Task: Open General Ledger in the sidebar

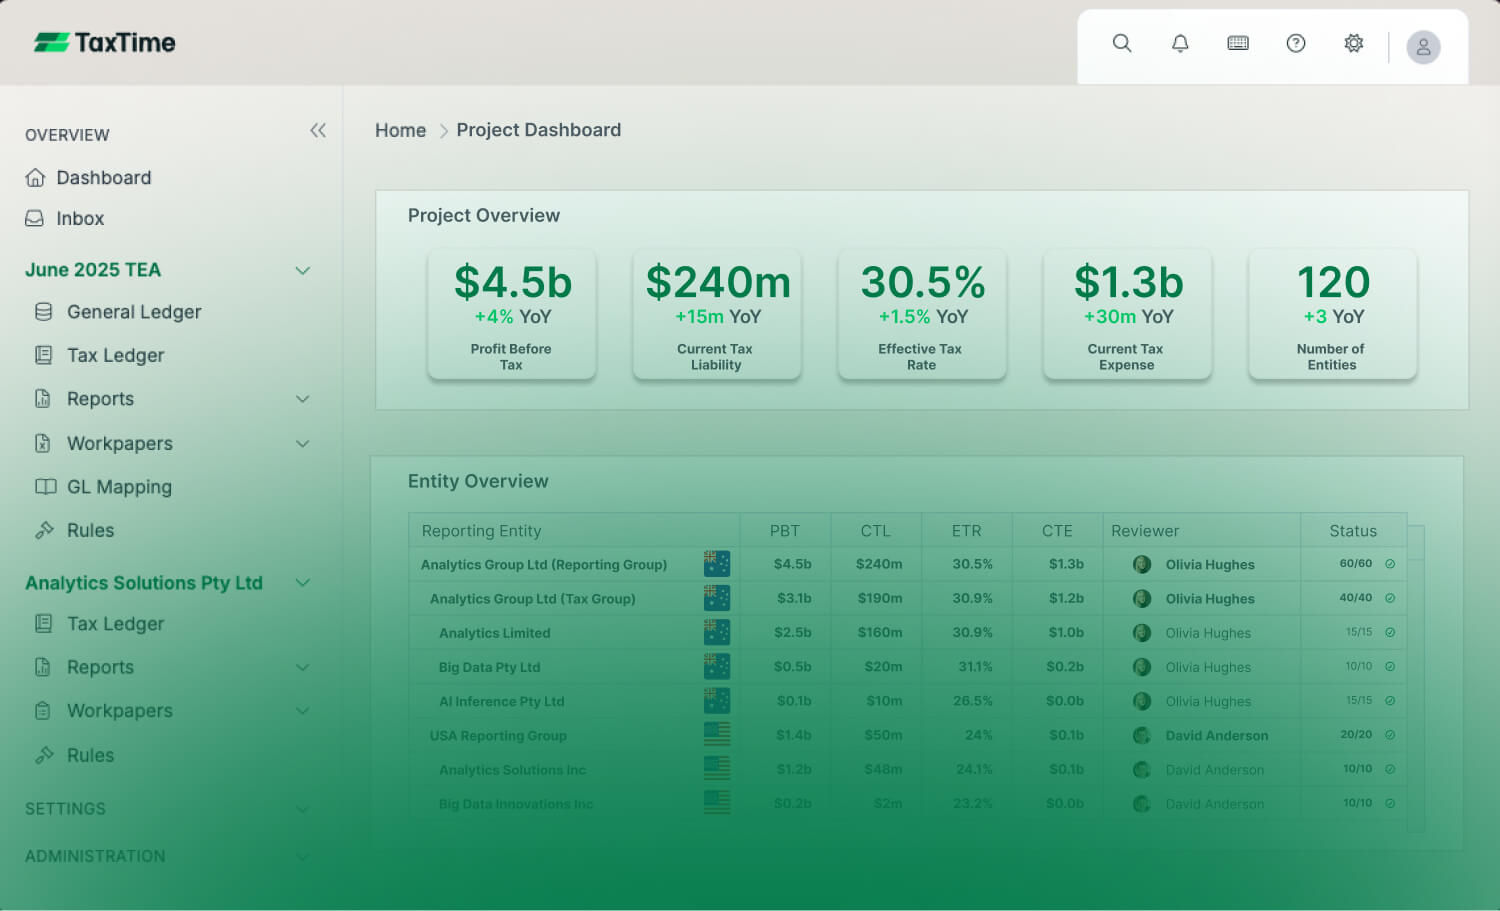Action: (134, 312)
